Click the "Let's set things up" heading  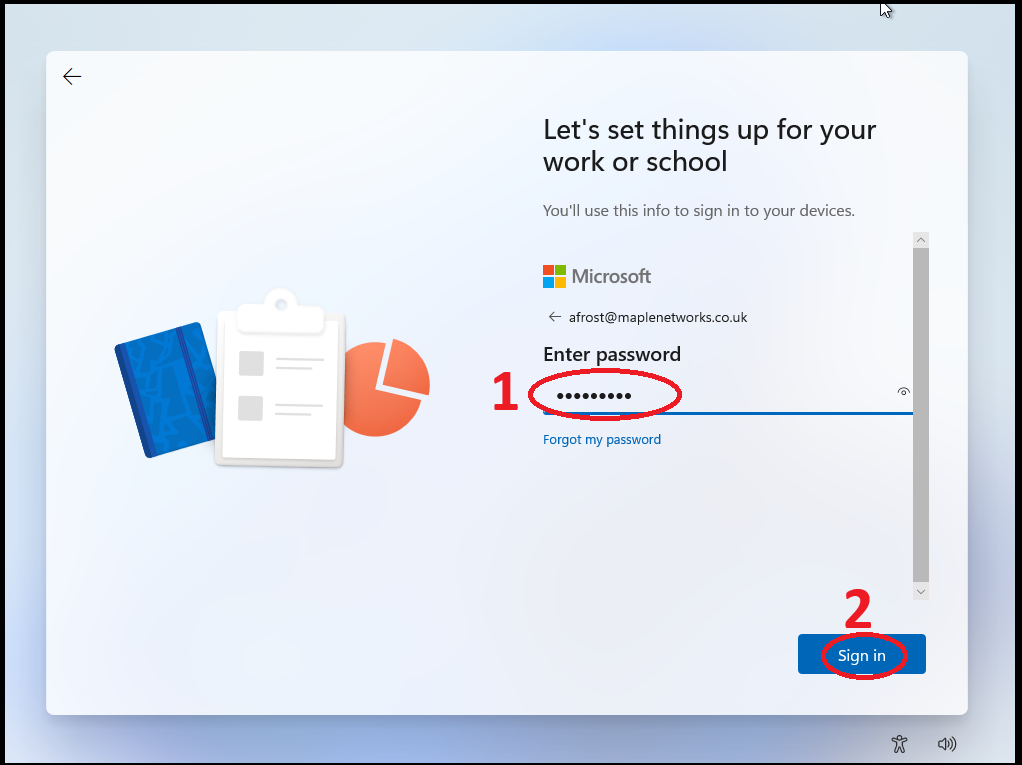coord(709,145)
